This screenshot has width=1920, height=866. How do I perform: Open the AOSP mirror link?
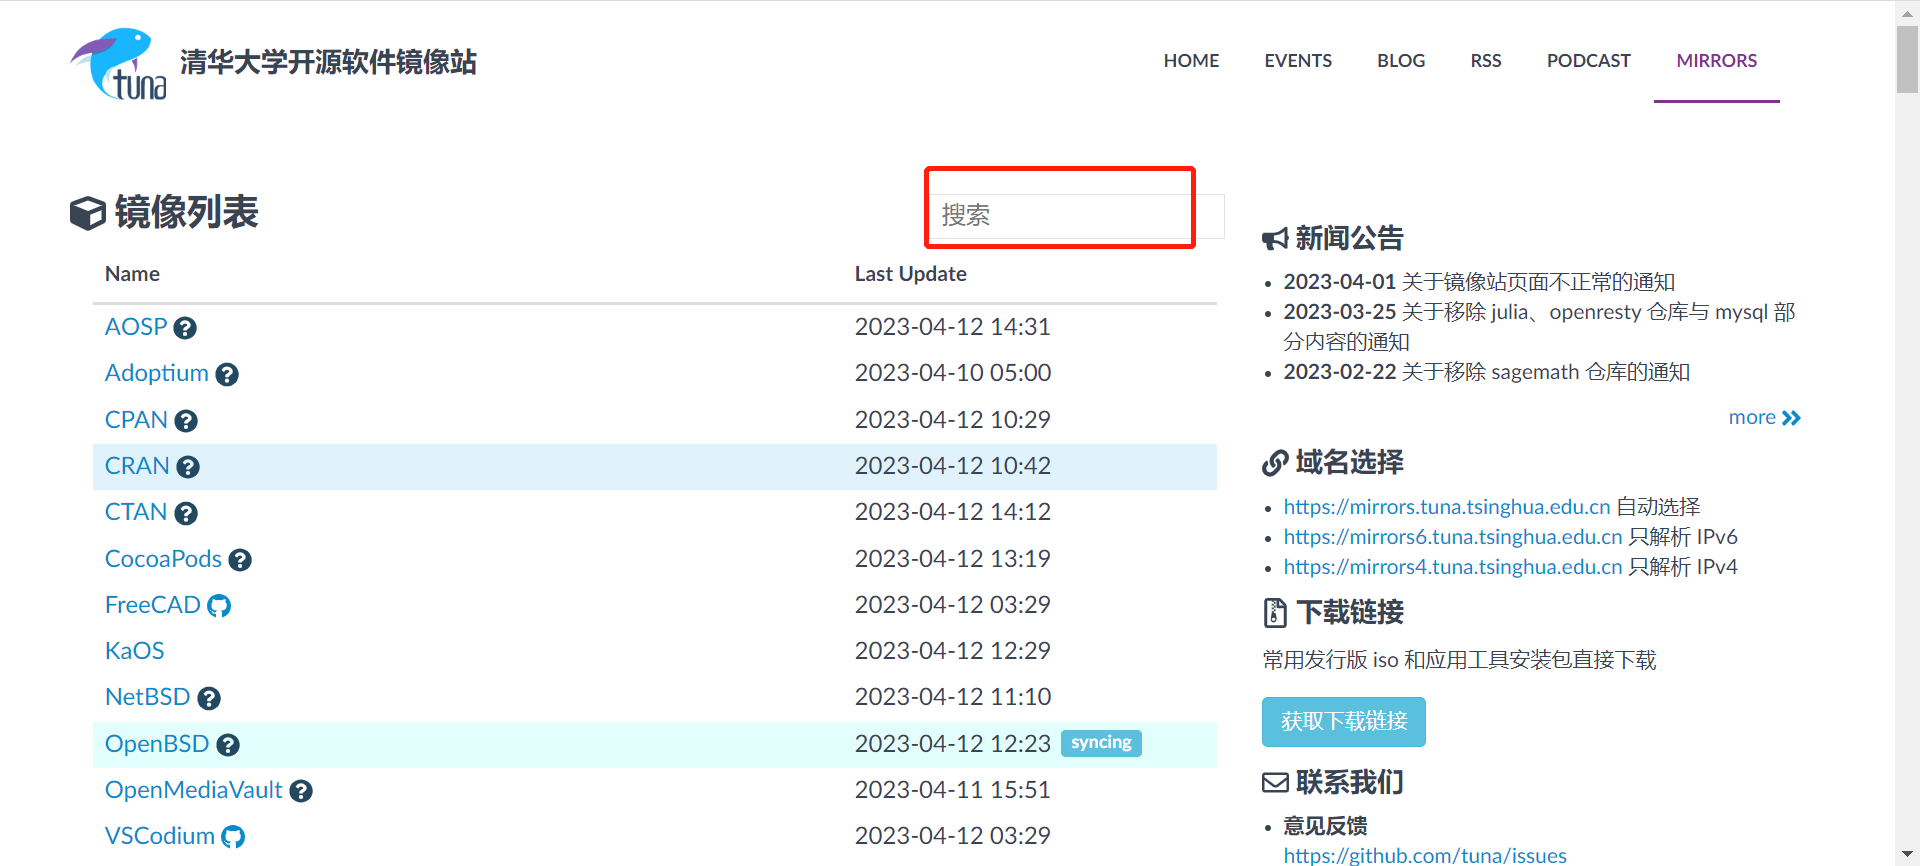click(x=136, y=327)
